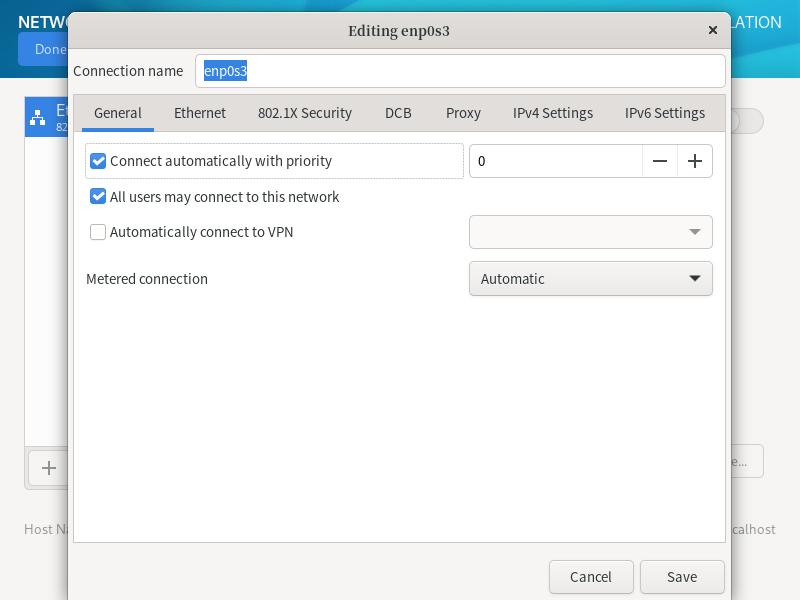Click the add connection plus button
Image resolution: width=800 pixels, height=600 pixels.
pos(48,467)
